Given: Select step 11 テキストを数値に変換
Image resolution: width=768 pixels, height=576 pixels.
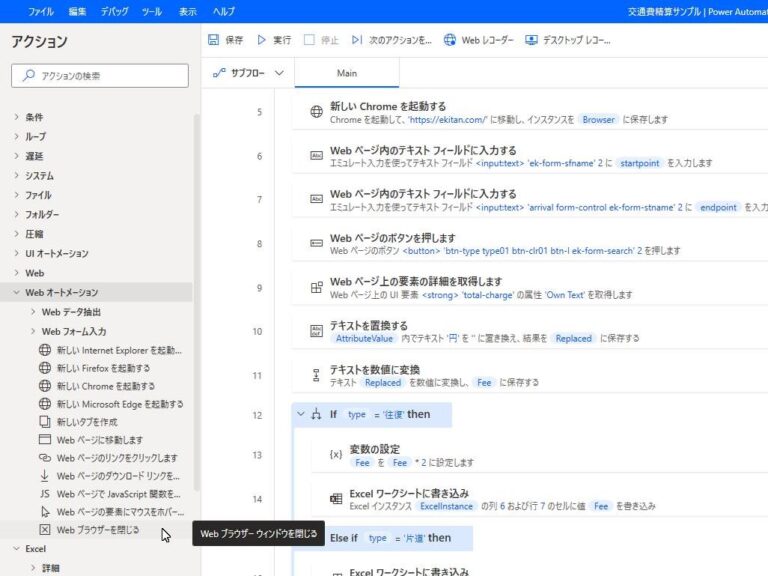Looking at the screenshot, I should pos(530,376).
